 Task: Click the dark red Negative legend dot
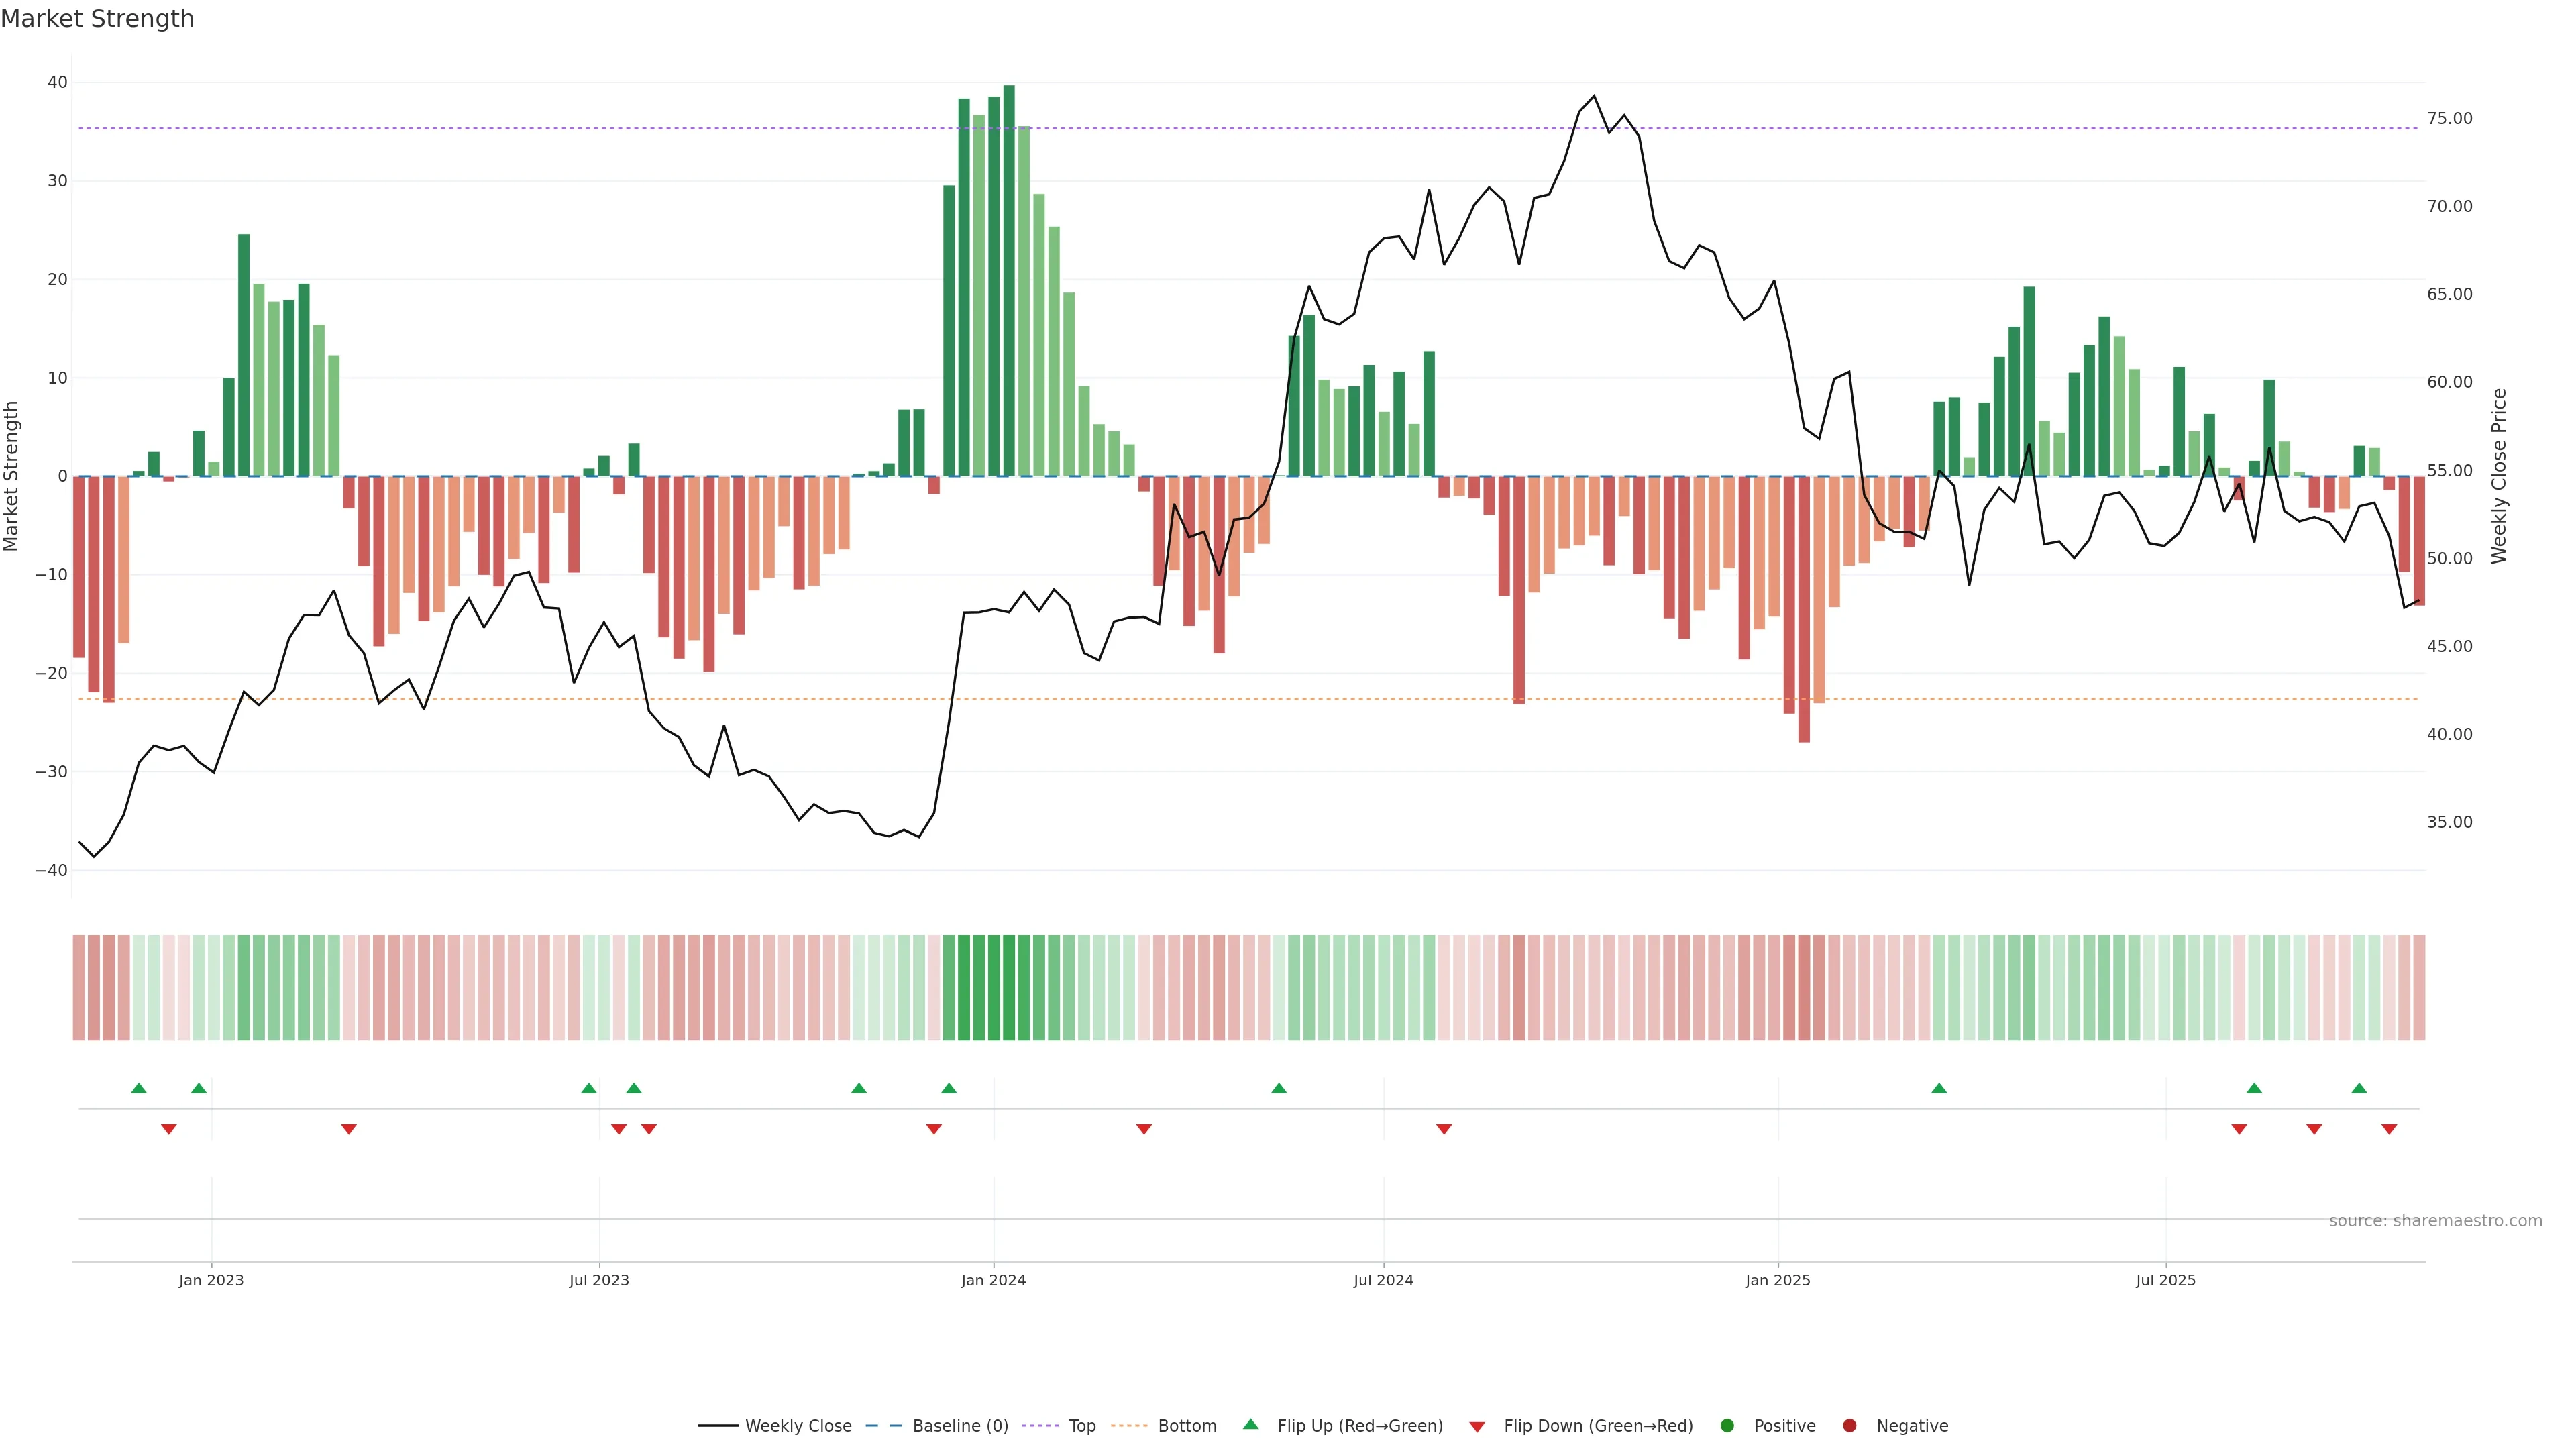(x=1849, y=1425)
